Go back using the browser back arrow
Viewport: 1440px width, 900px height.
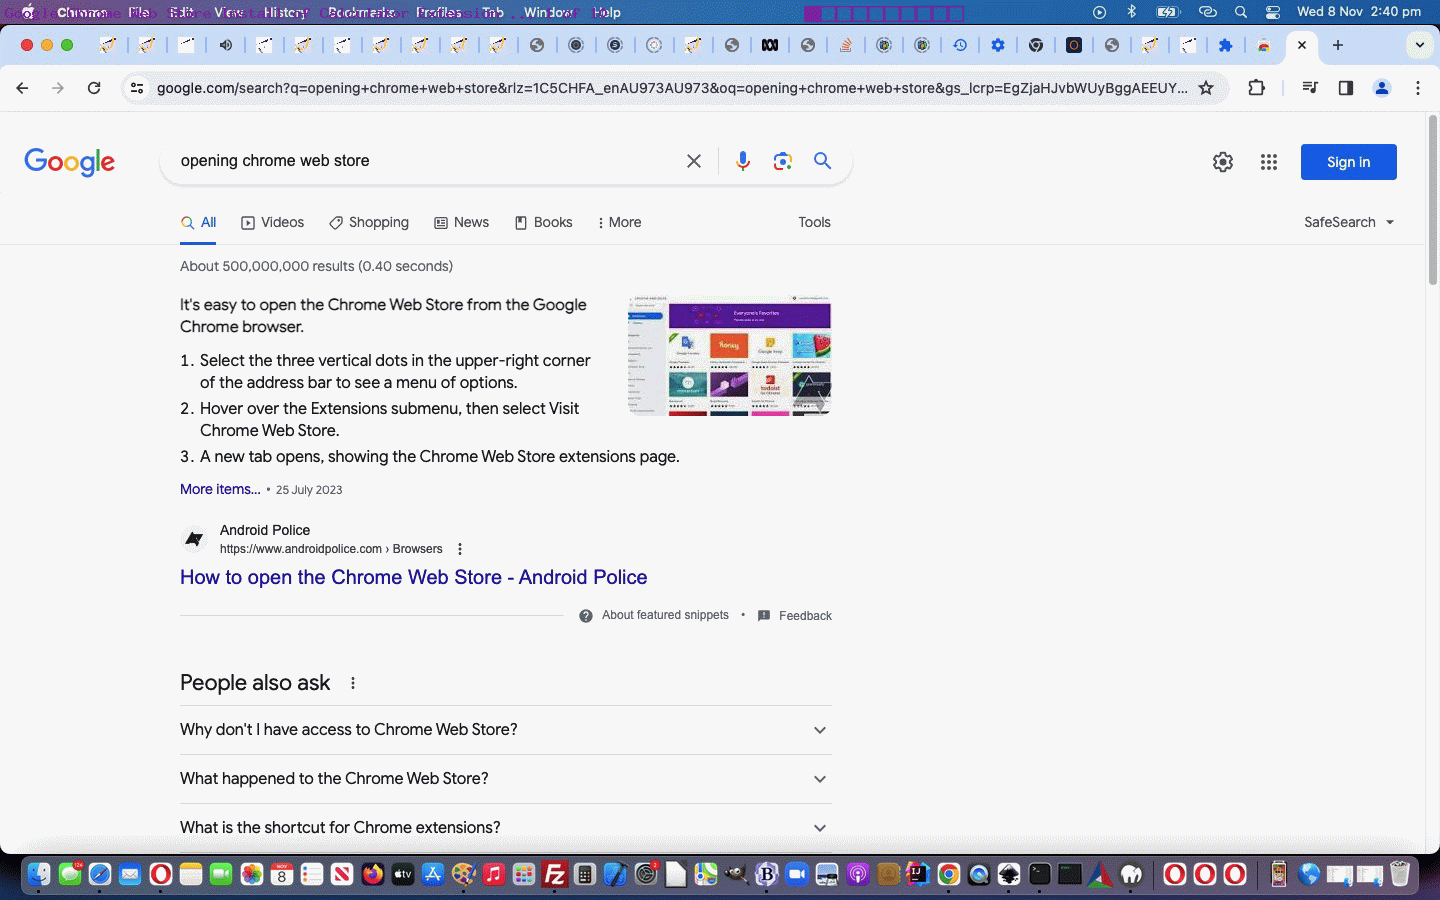(22, 88)
